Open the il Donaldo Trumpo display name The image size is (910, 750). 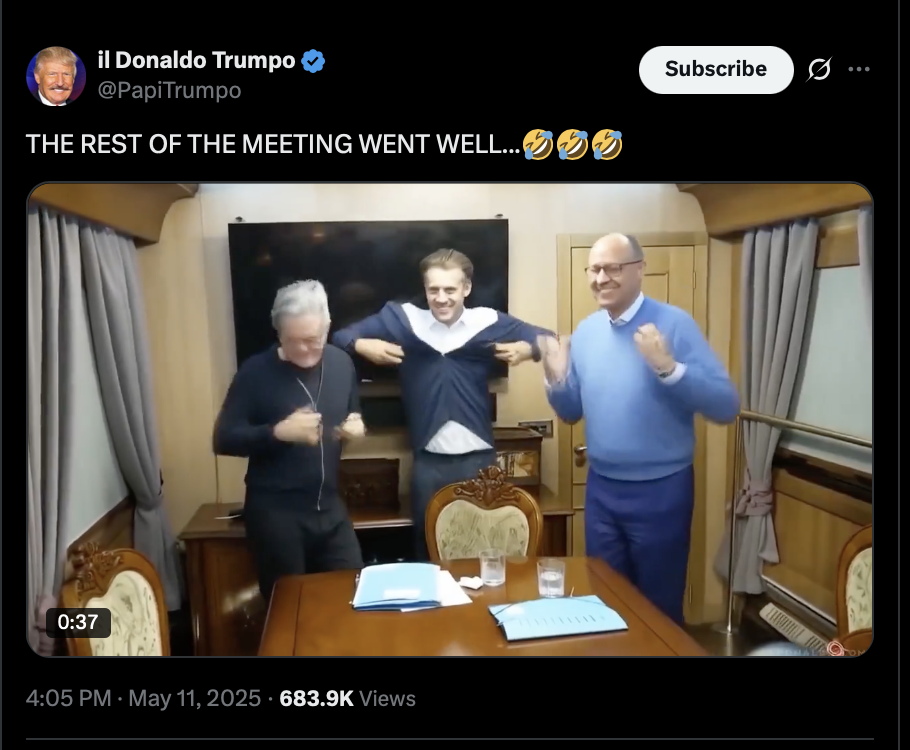click(x=197, y=60)
